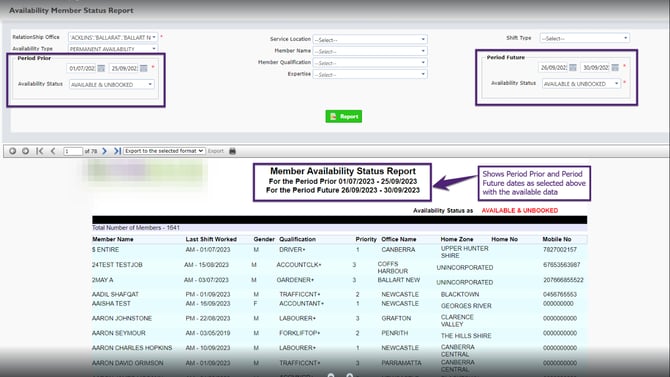Click the Office Name column header

click(x=399, y=239)
